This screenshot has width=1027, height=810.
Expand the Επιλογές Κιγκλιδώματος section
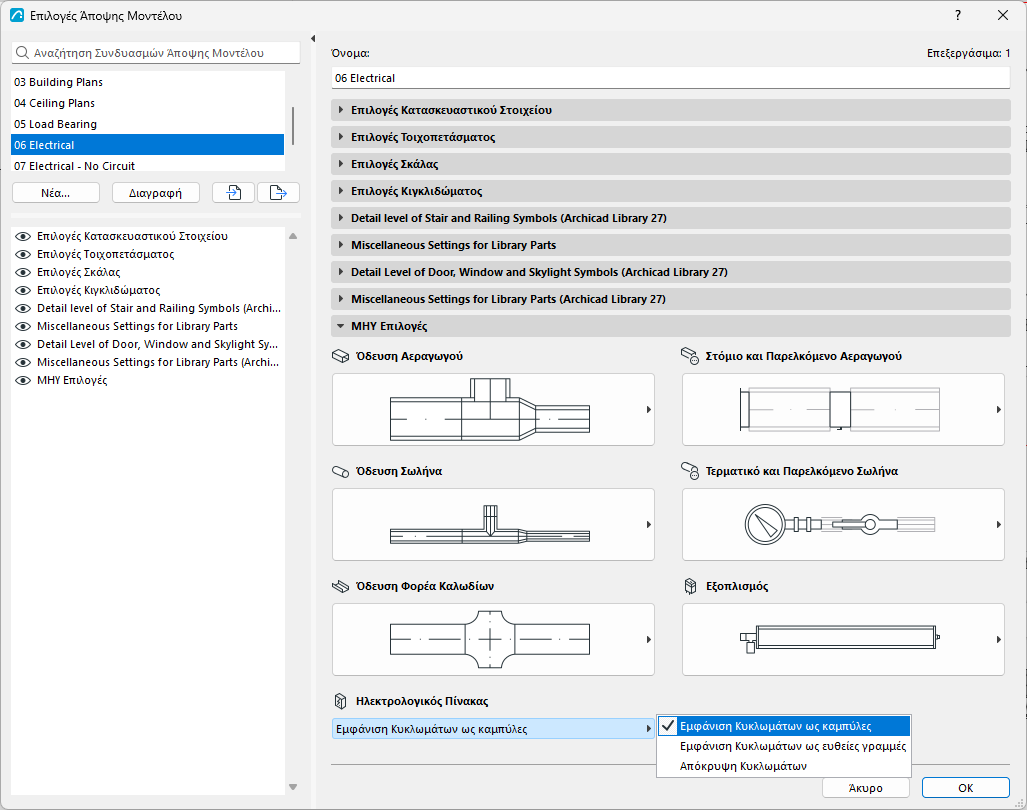click(x=671, y=191)
